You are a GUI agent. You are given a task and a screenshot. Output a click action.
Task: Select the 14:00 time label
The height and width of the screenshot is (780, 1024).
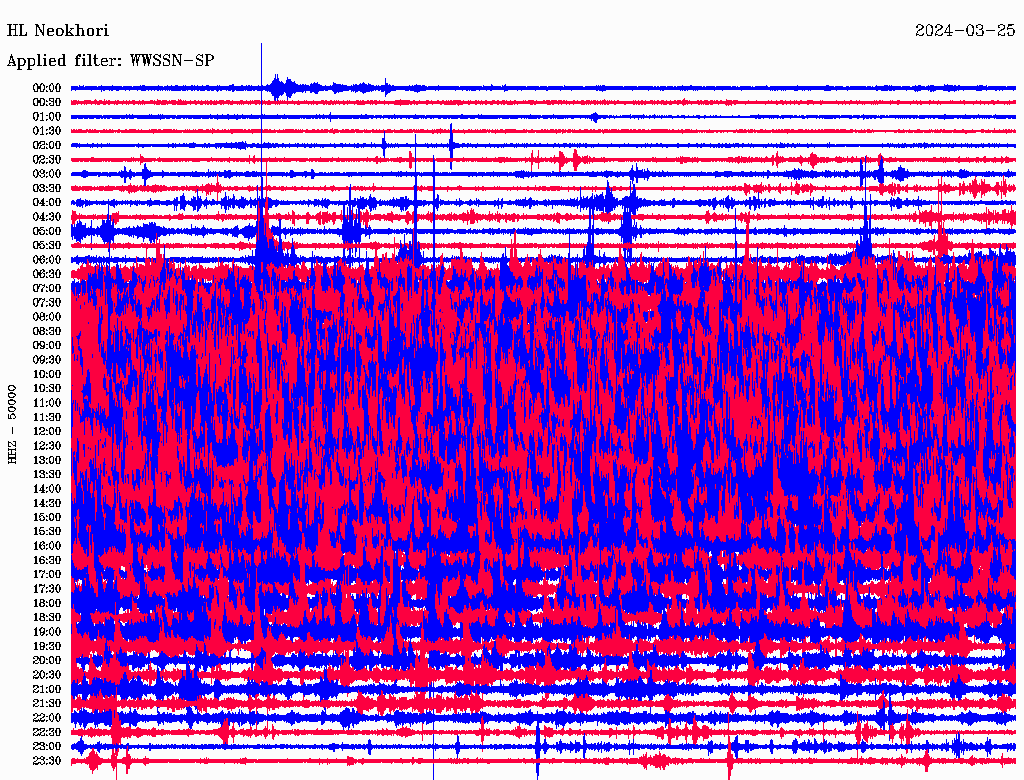click(47, 489)
